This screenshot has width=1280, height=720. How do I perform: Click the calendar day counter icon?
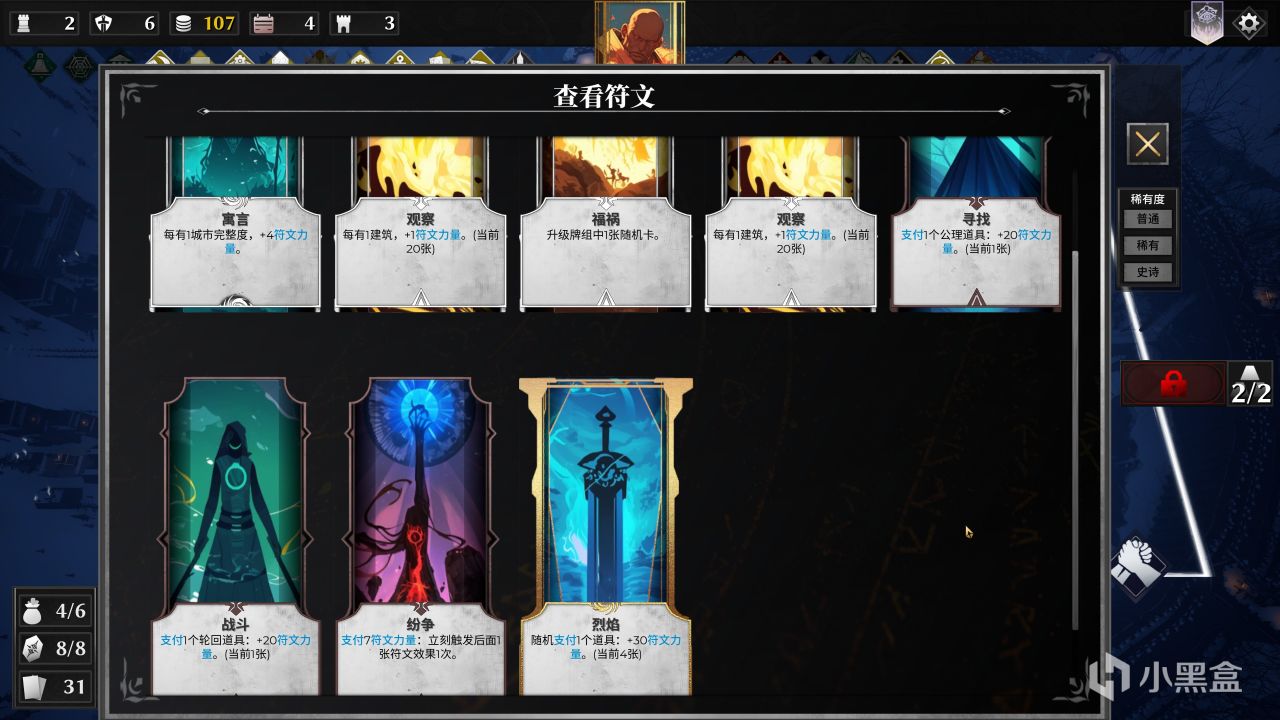pyautogui.click(x=263, y=23)
